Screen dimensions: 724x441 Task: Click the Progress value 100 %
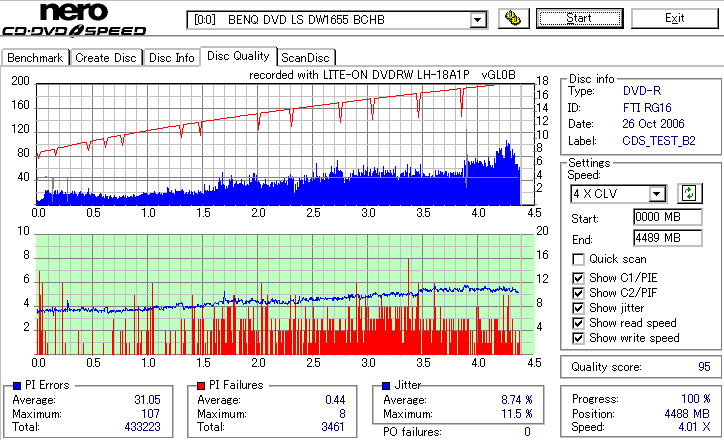(696, 399)
